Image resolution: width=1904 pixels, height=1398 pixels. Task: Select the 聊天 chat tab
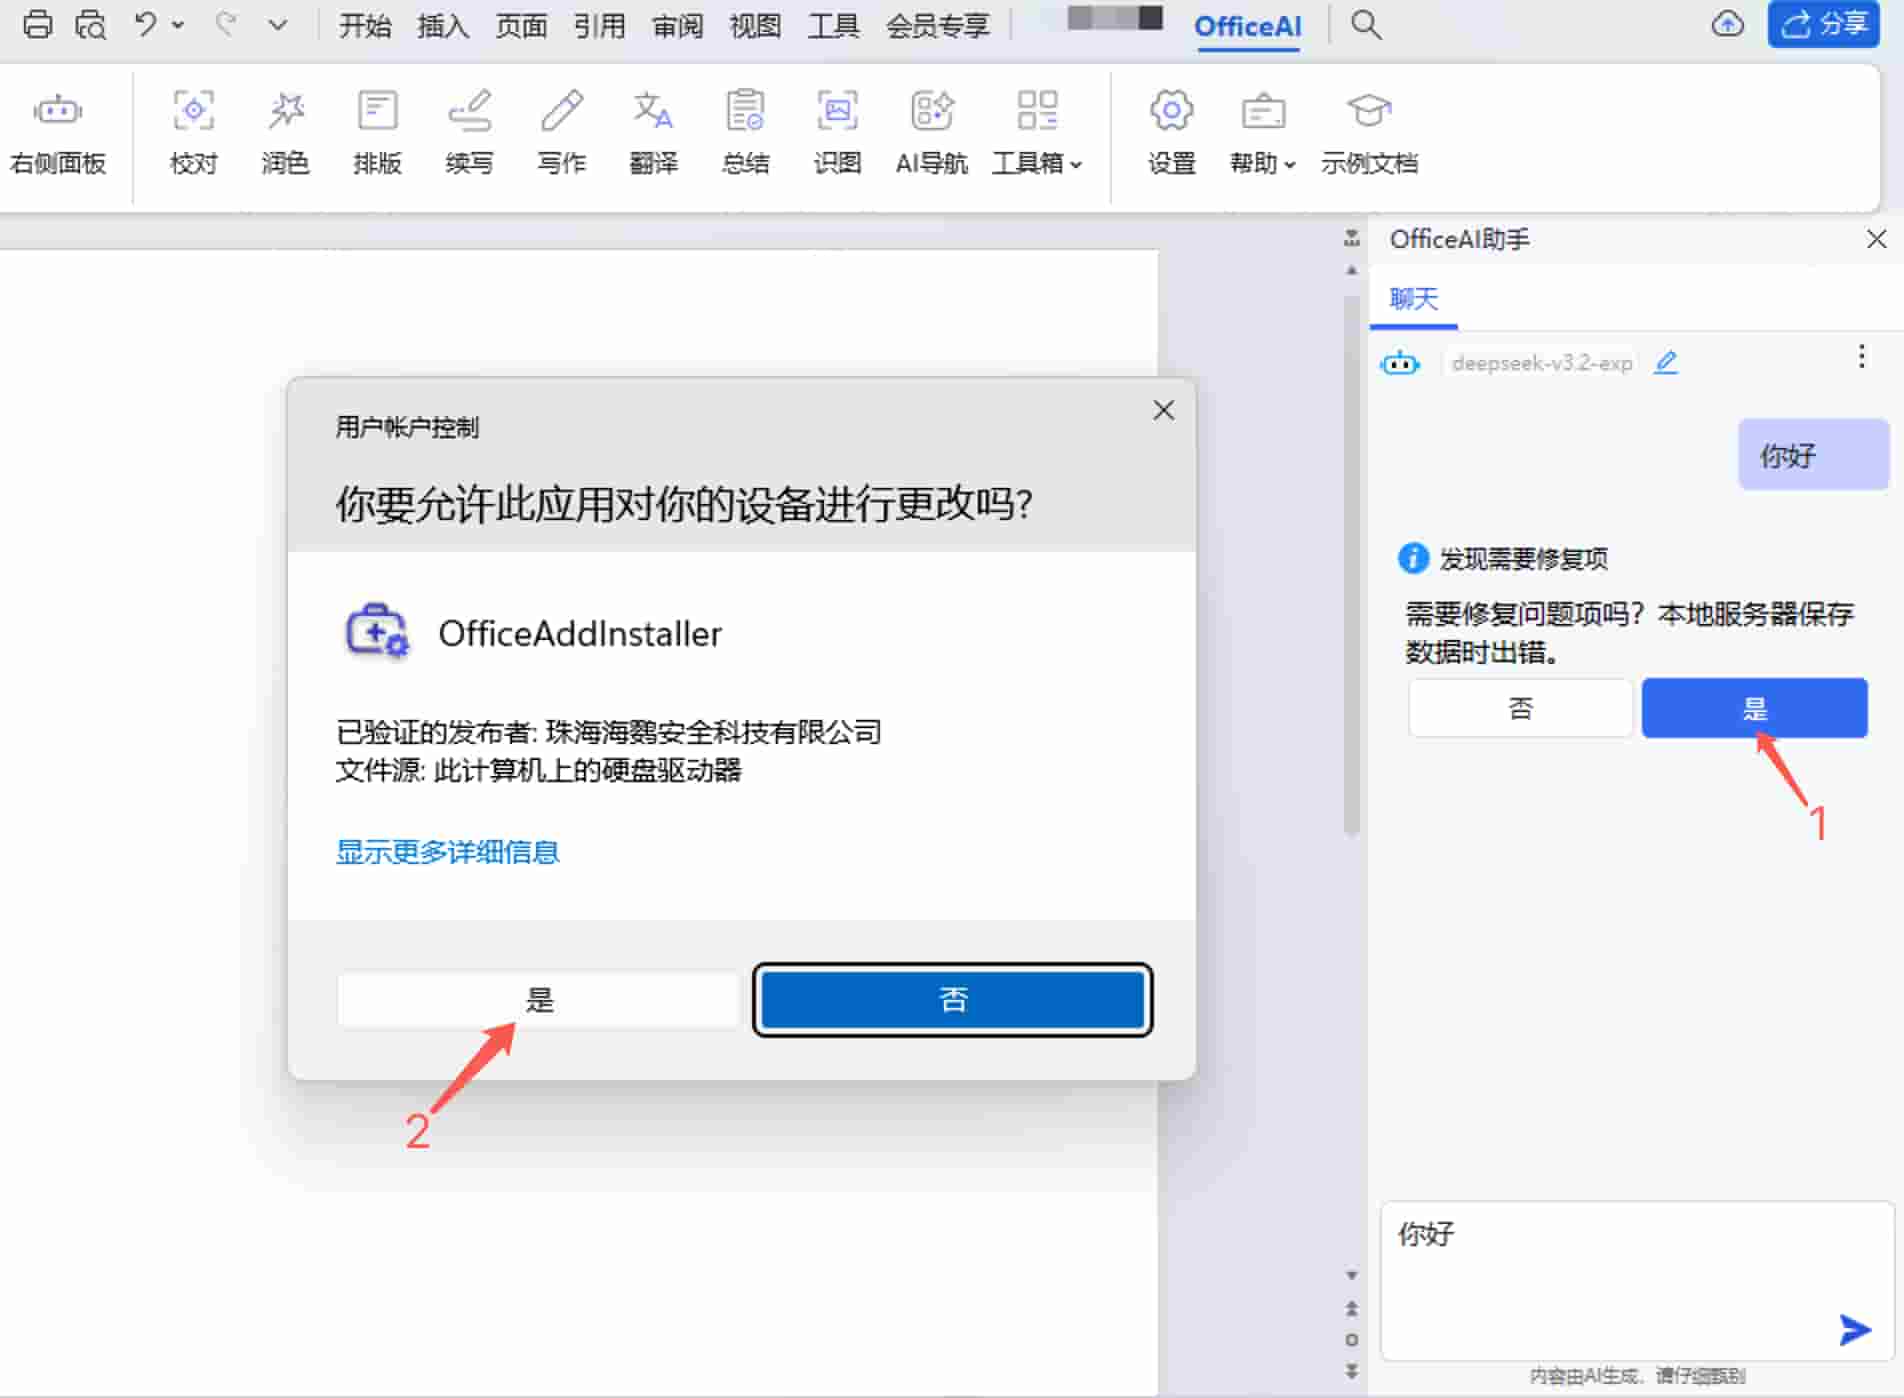1413,299
